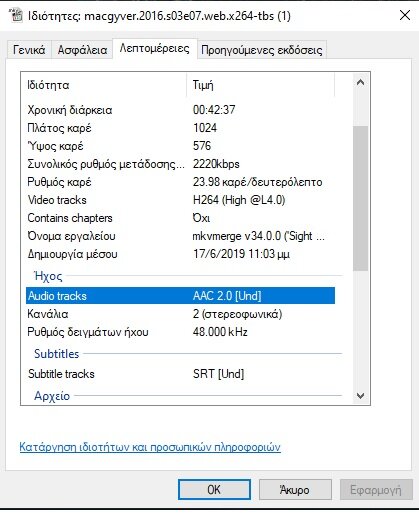The width and height of the screenshot is (419, 513).
Task: Click the Video tracks H264 value
Action: (239, 200)
